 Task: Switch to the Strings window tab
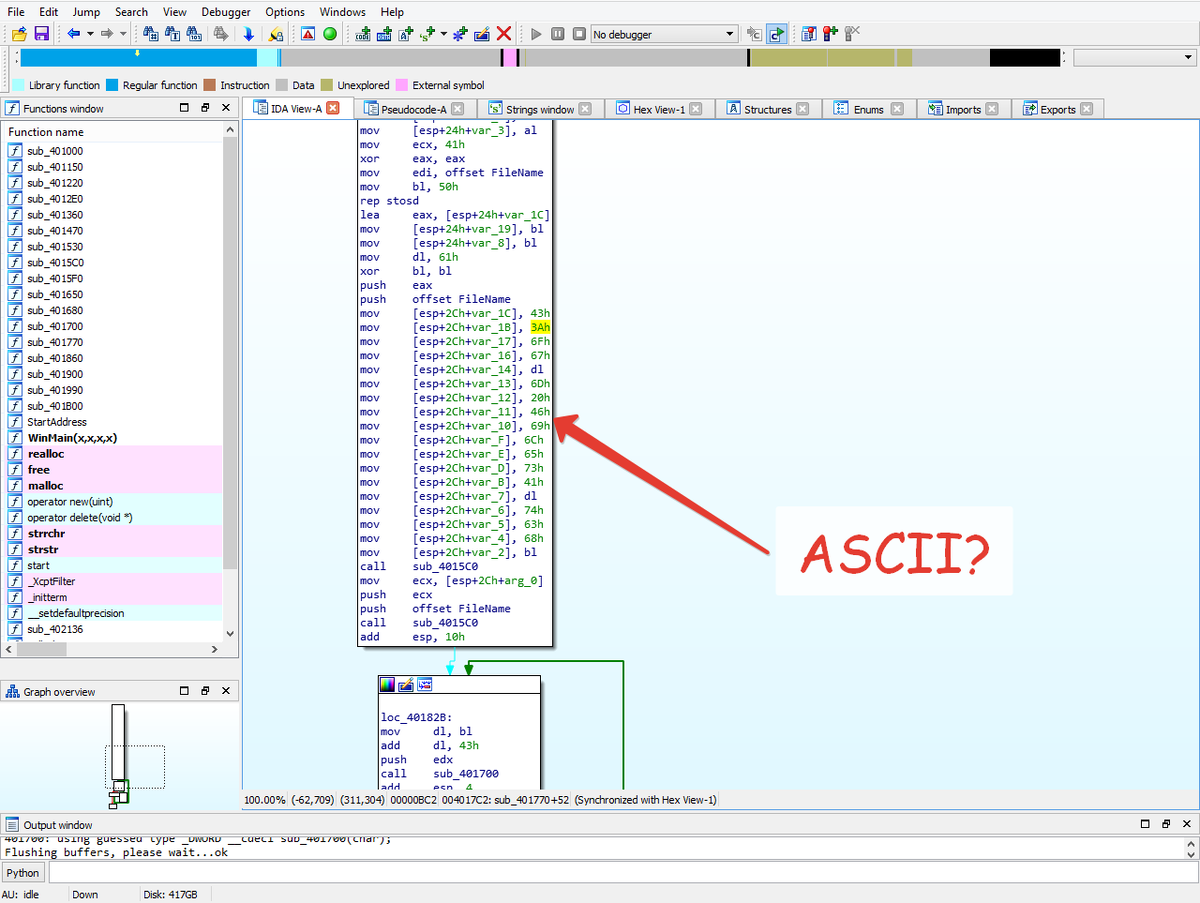[x=539, y=109]
